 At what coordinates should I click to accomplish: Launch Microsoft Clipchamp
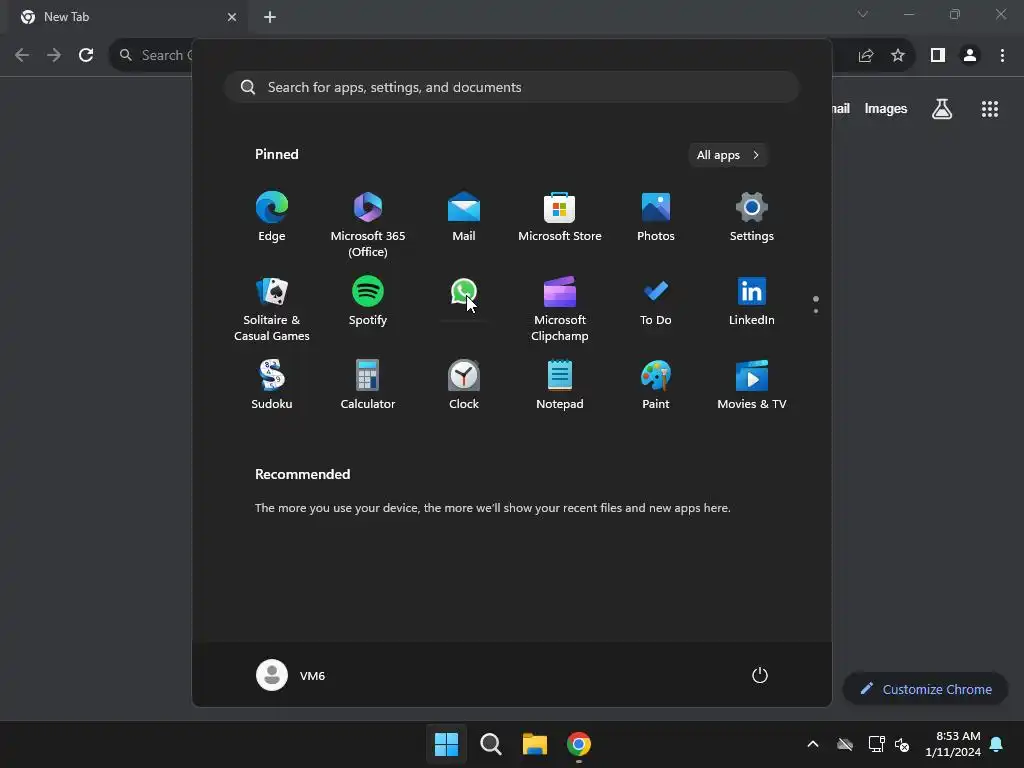point(560,309)
